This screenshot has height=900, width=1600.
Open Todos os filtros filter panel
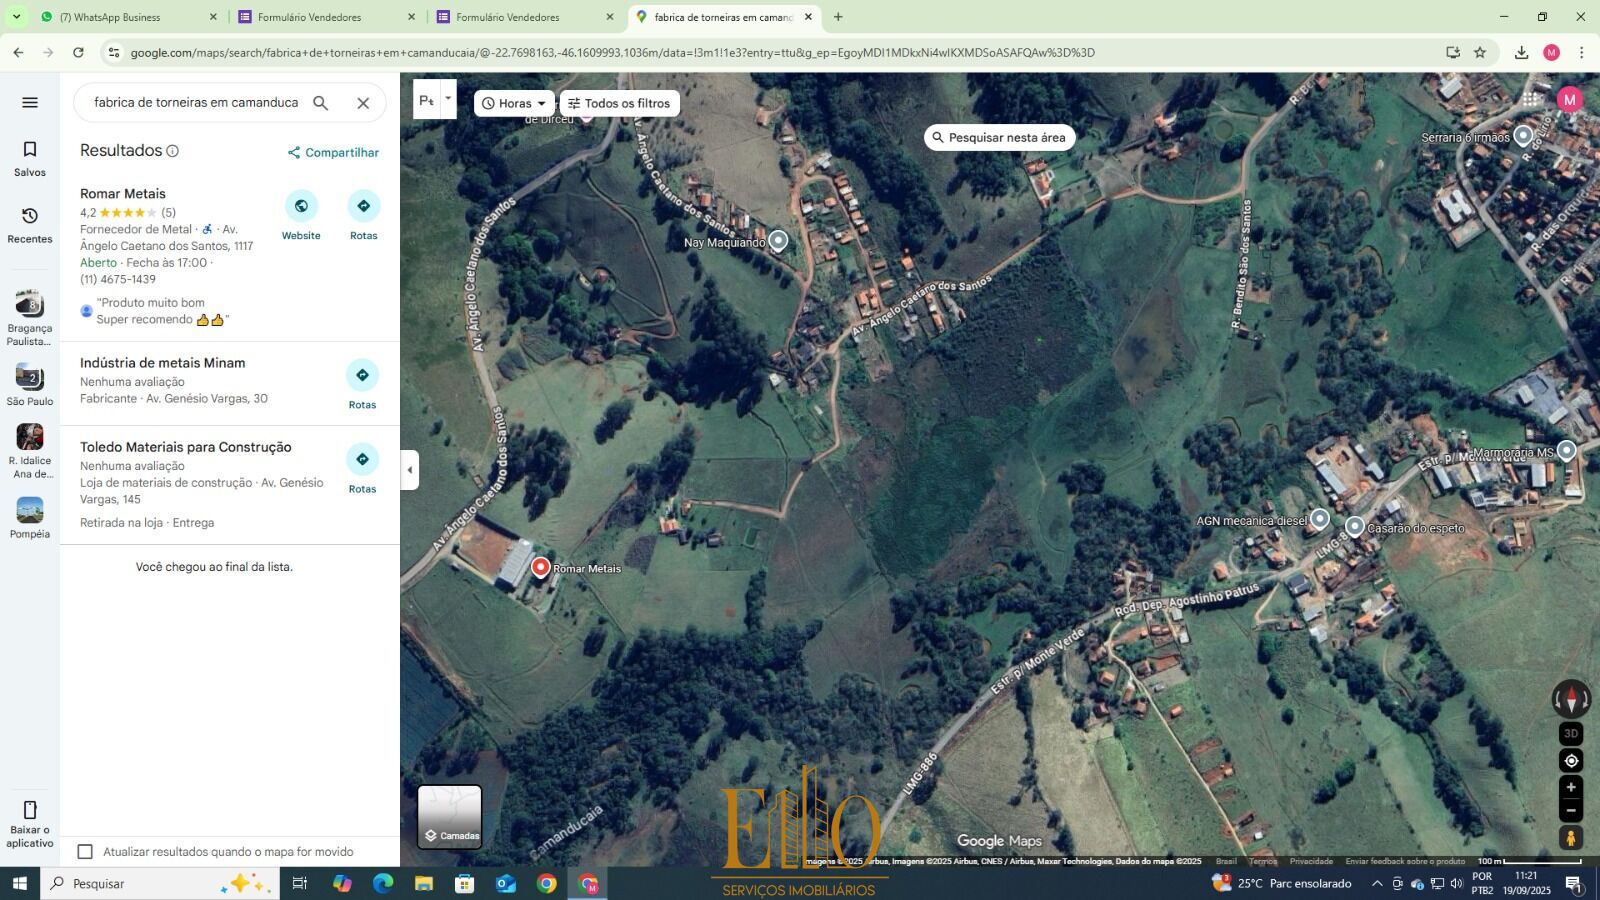619,103
